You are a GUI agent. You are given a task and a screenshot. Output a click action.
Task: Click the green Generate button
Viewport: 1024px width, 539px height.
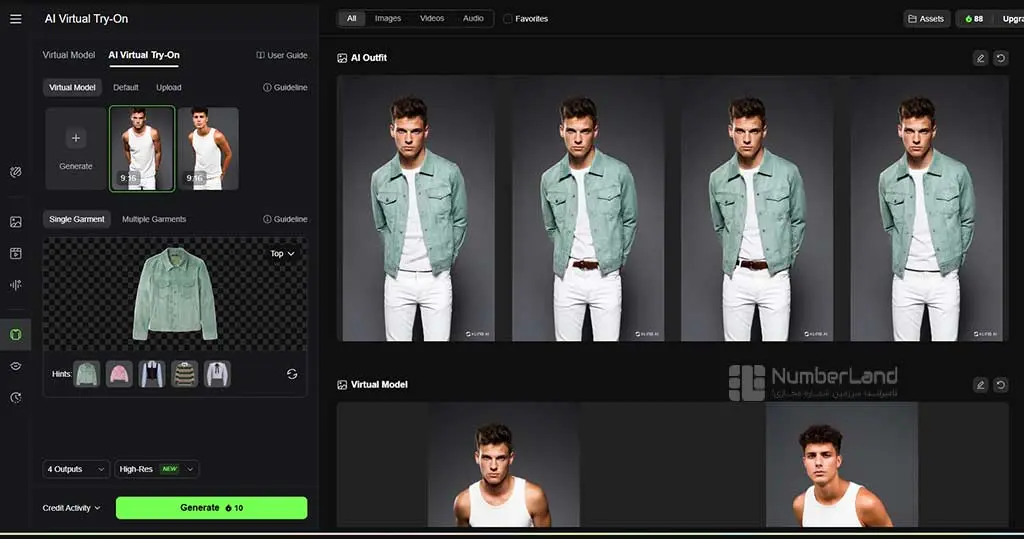[212, 508]
